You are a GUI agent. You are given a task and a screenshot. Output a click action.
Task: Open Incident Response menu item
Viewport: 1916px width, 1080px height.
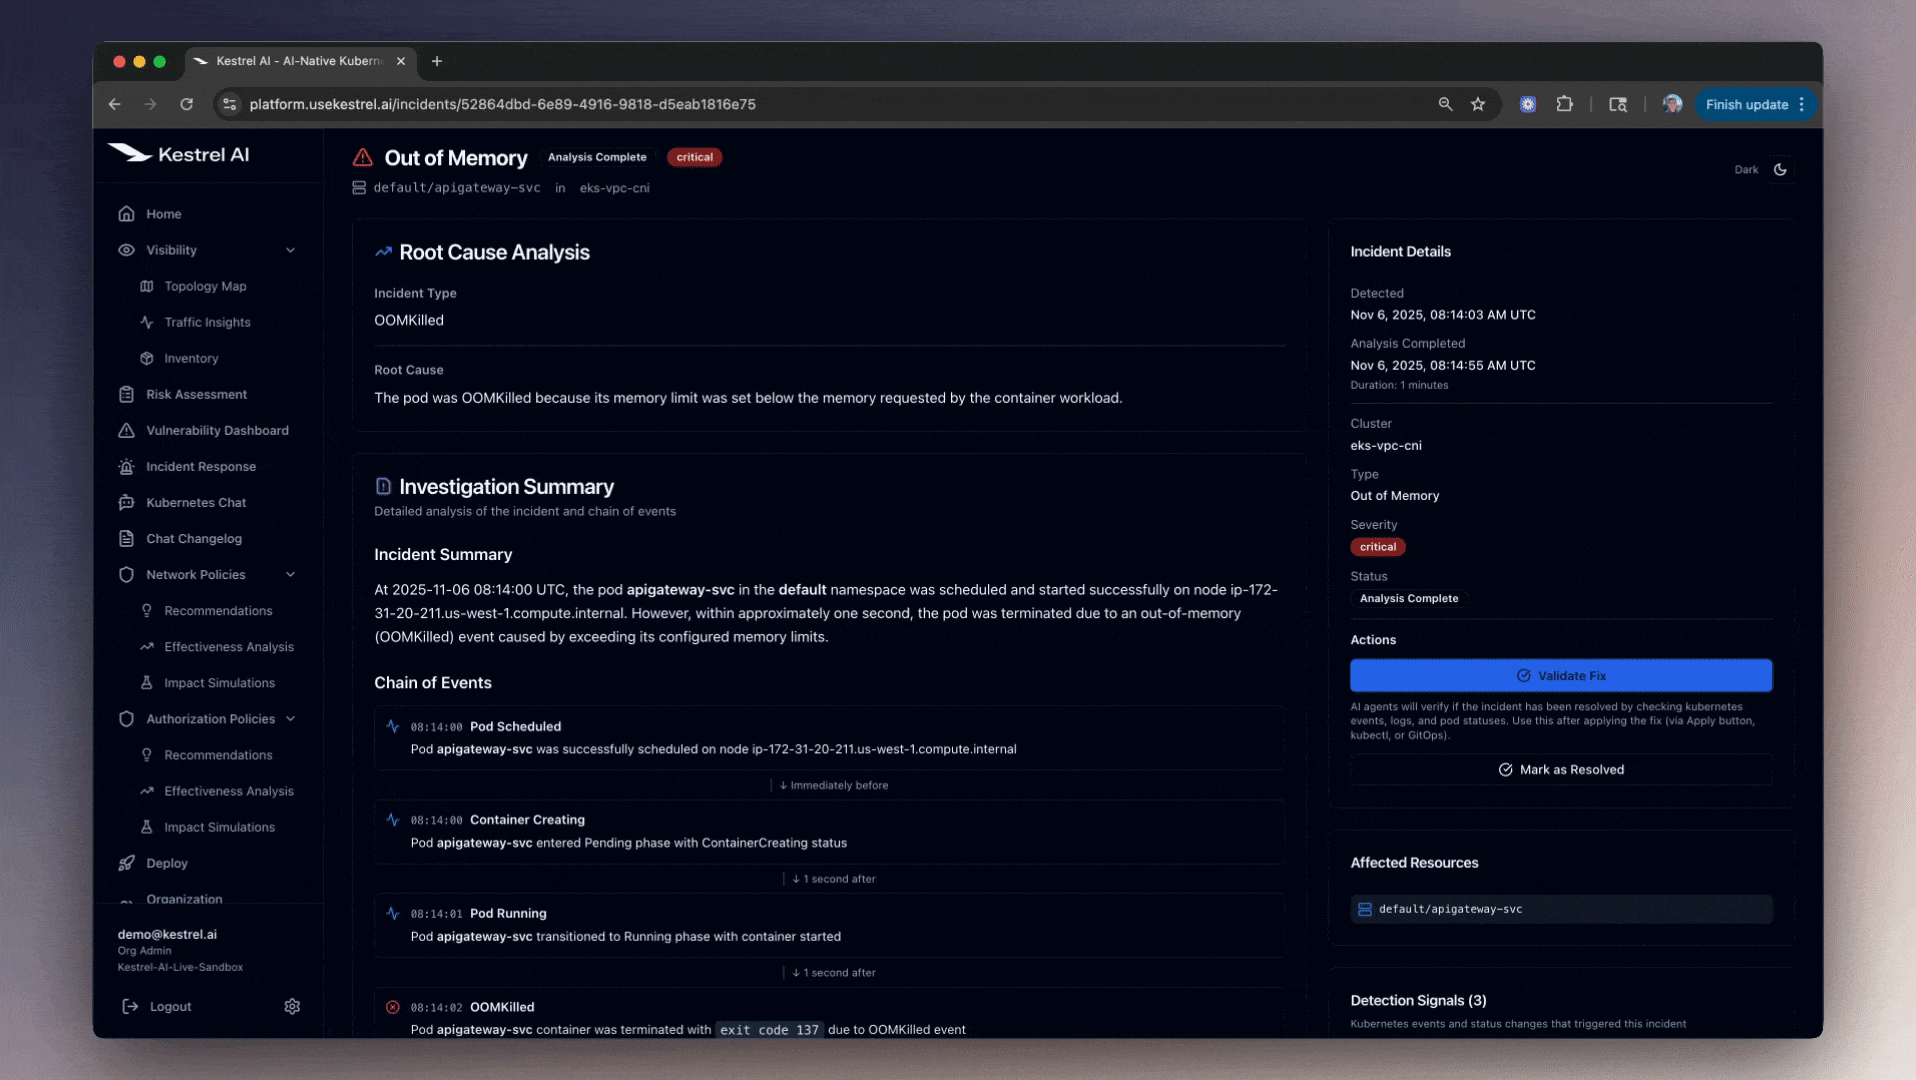[201, 466]
